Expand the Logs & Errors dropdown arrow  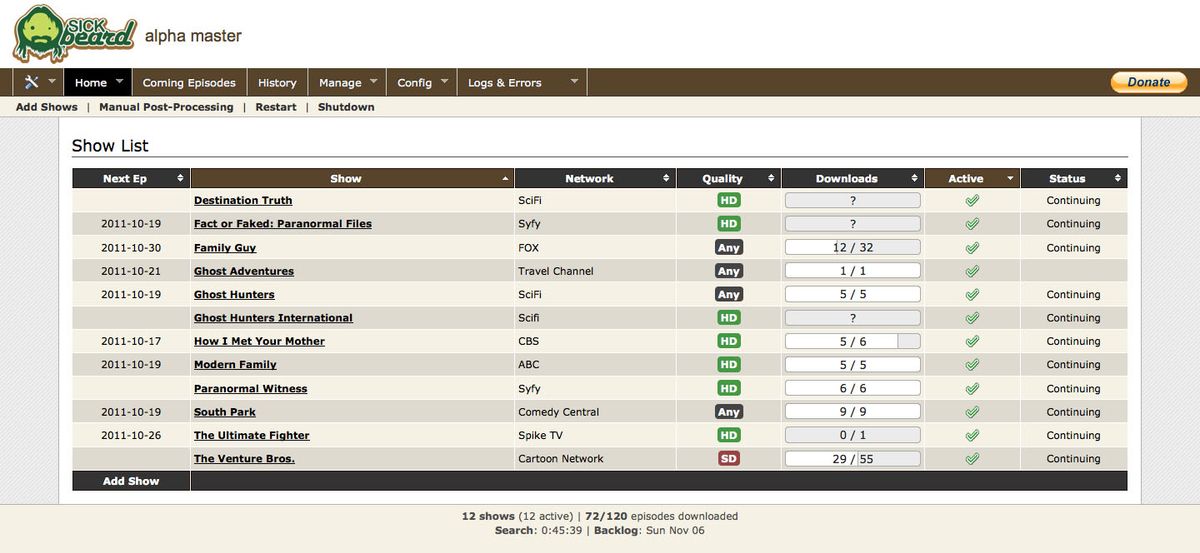[x=574, y=82]
